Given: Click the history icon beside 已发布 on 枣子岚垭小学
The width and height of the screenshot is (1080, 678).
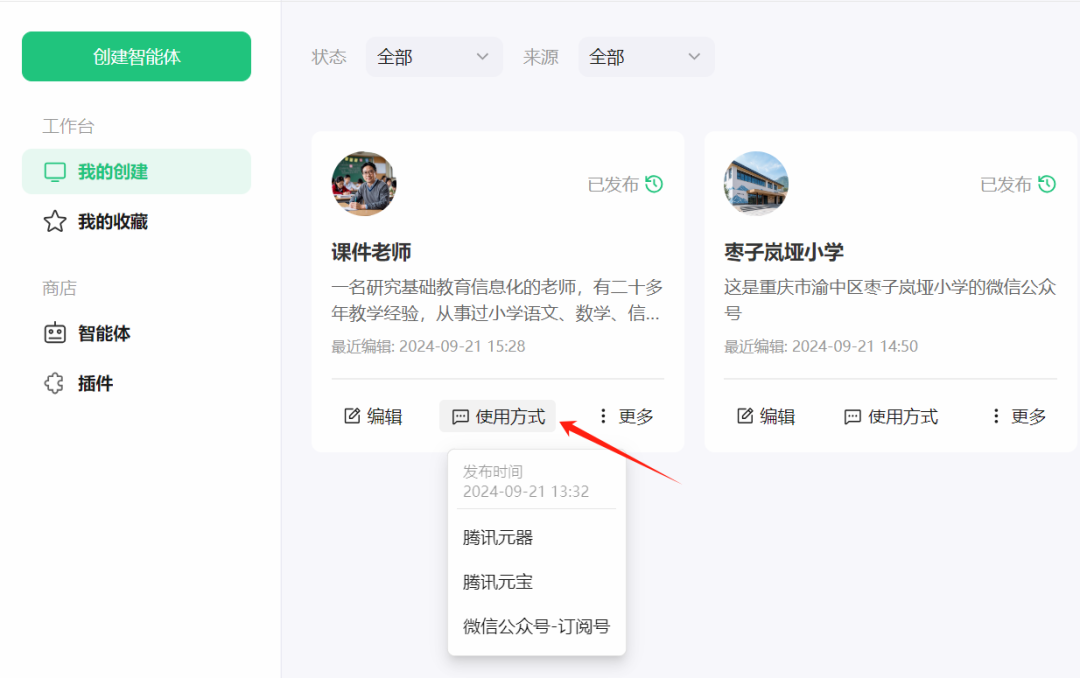Looking at the screenshot, I should 1047,184.
